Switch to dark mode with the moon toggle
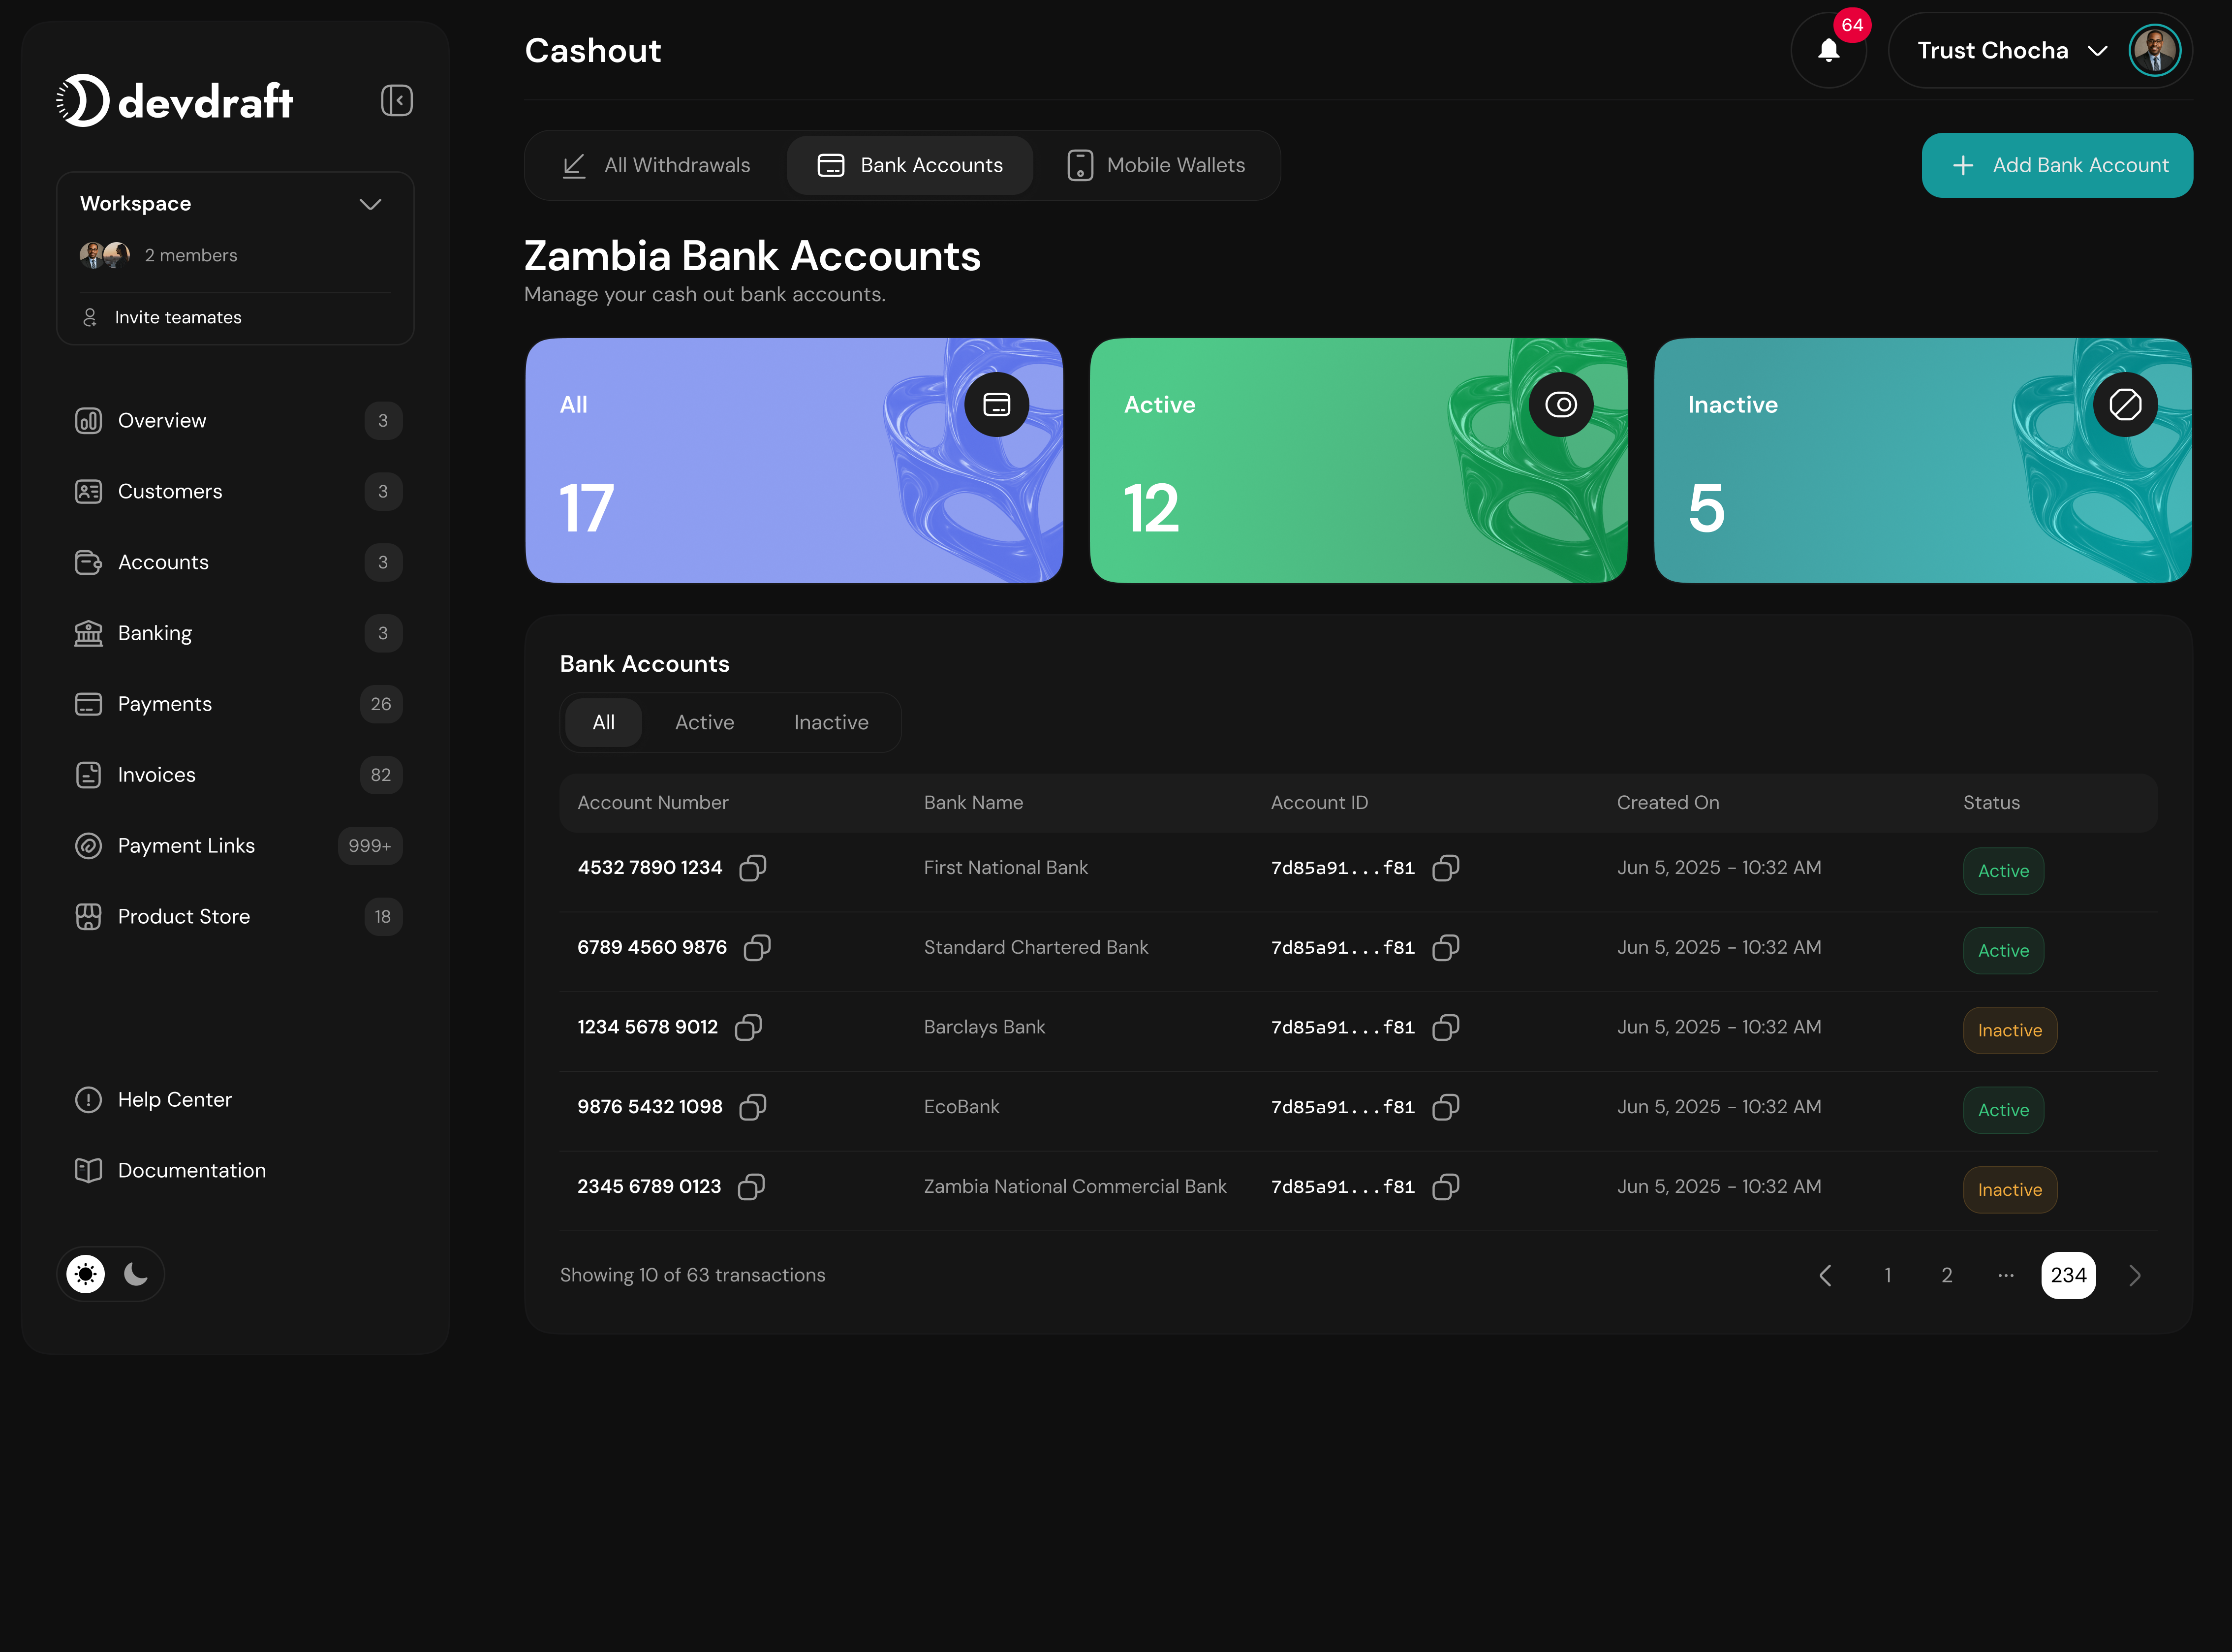This screenshot has height=1652, width=2232. (136, 1273)
